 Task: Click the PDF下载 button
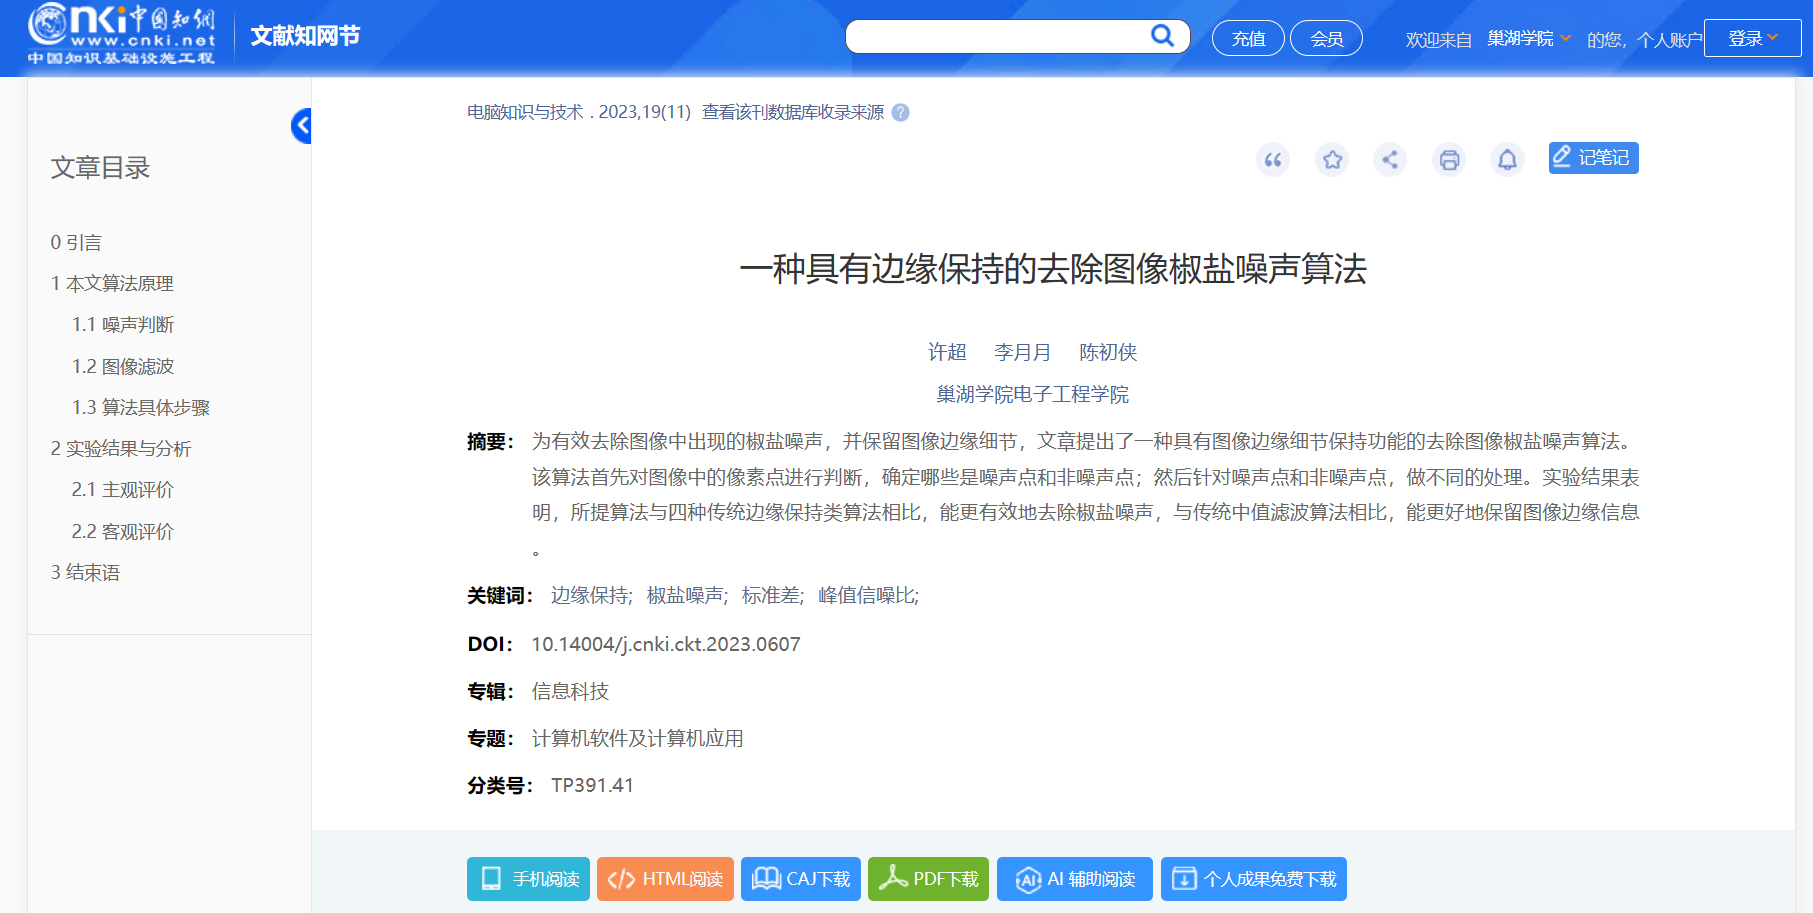[928, 879]
